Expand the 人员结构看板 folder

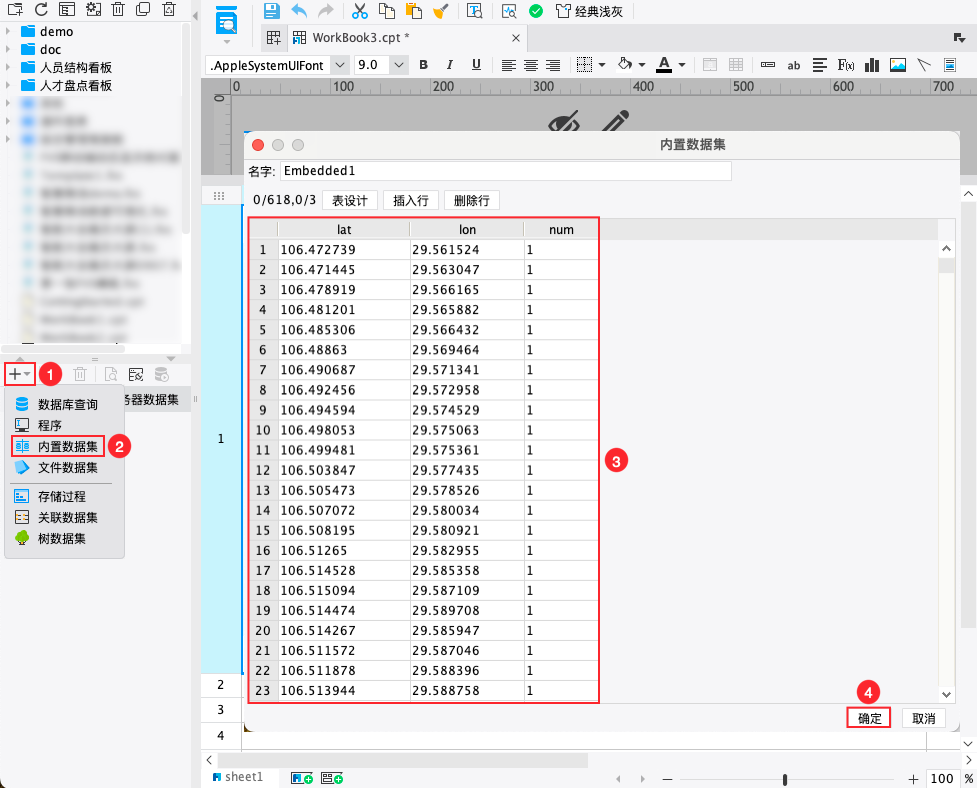(7, 67)
